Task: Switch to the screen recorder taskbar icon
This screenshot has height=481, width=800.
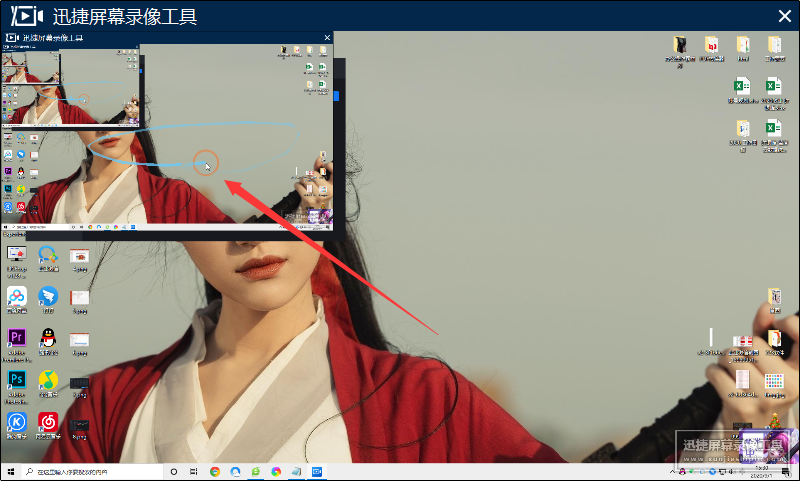Action: (x=317, y=472)
